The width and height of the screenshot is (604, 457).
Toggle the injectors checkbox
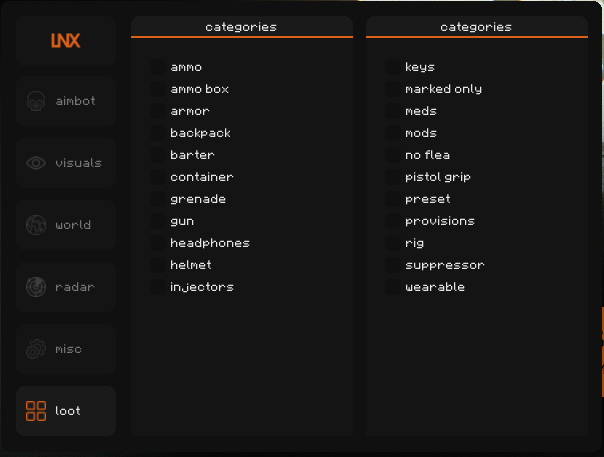(157, 287)
